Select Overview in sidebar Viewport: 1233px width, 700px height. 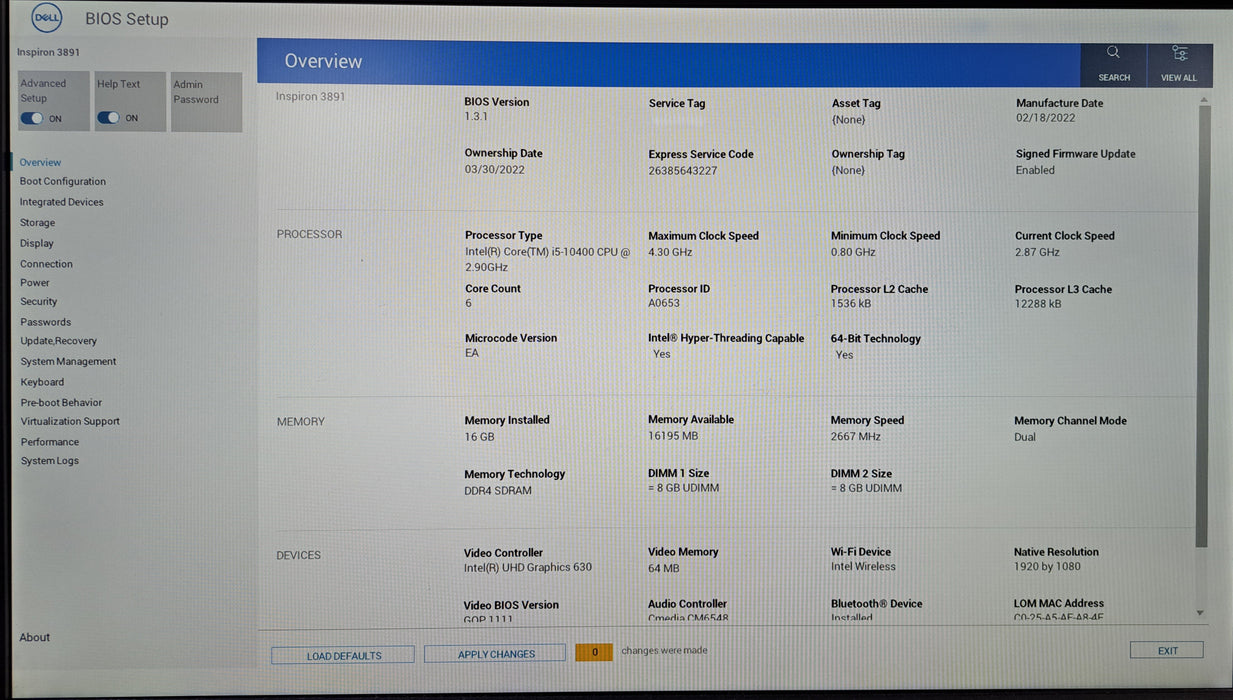pos(40,162)
